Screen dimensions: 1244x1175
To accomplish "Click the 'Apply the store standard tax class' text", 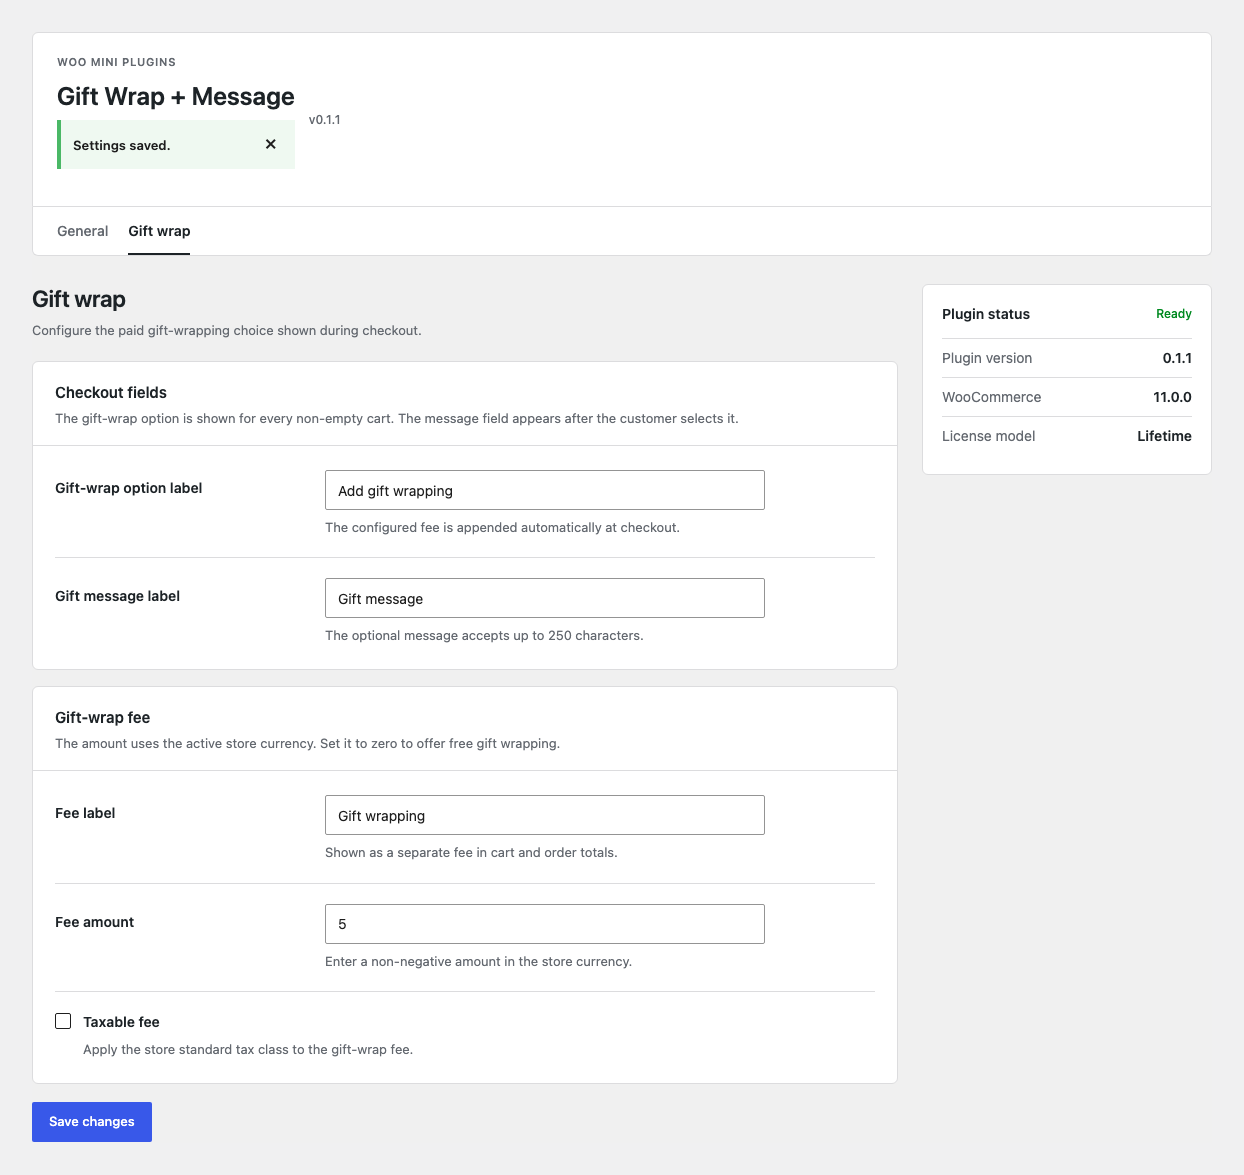I will pyautogui.click(x=248, y=1049).
